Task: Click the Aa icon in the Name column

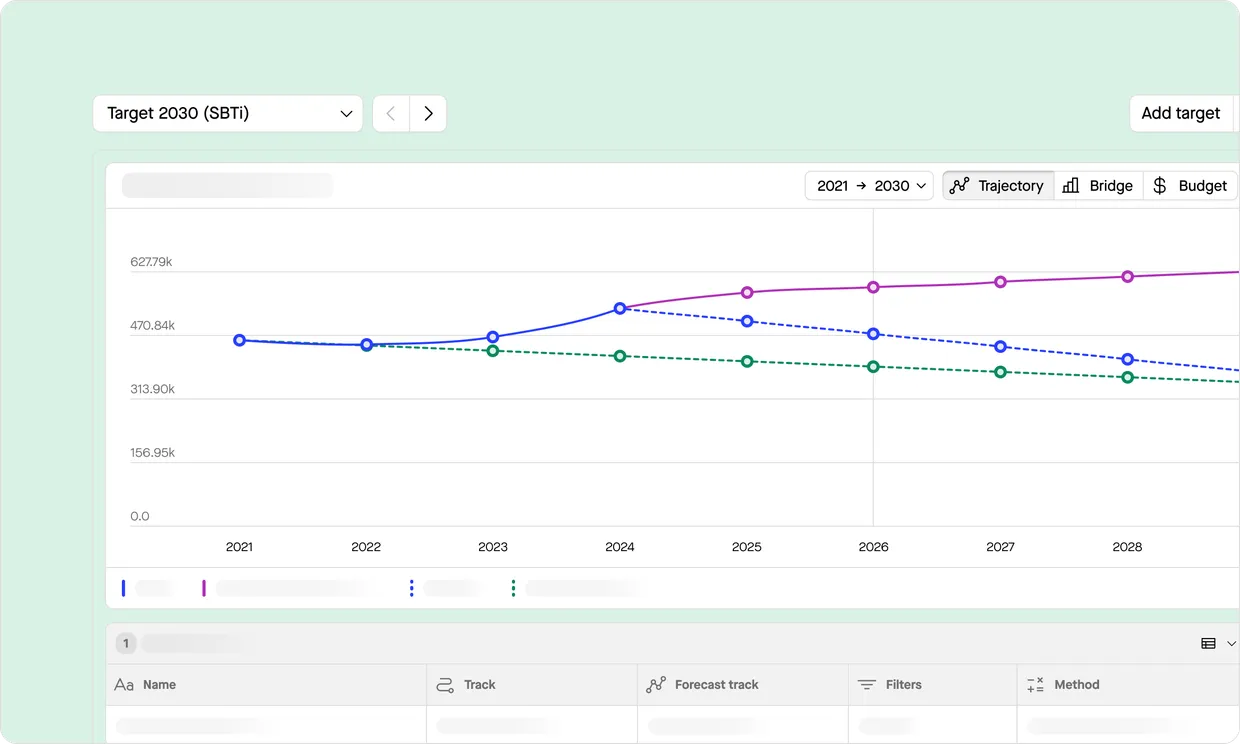Action: [123, 685]
